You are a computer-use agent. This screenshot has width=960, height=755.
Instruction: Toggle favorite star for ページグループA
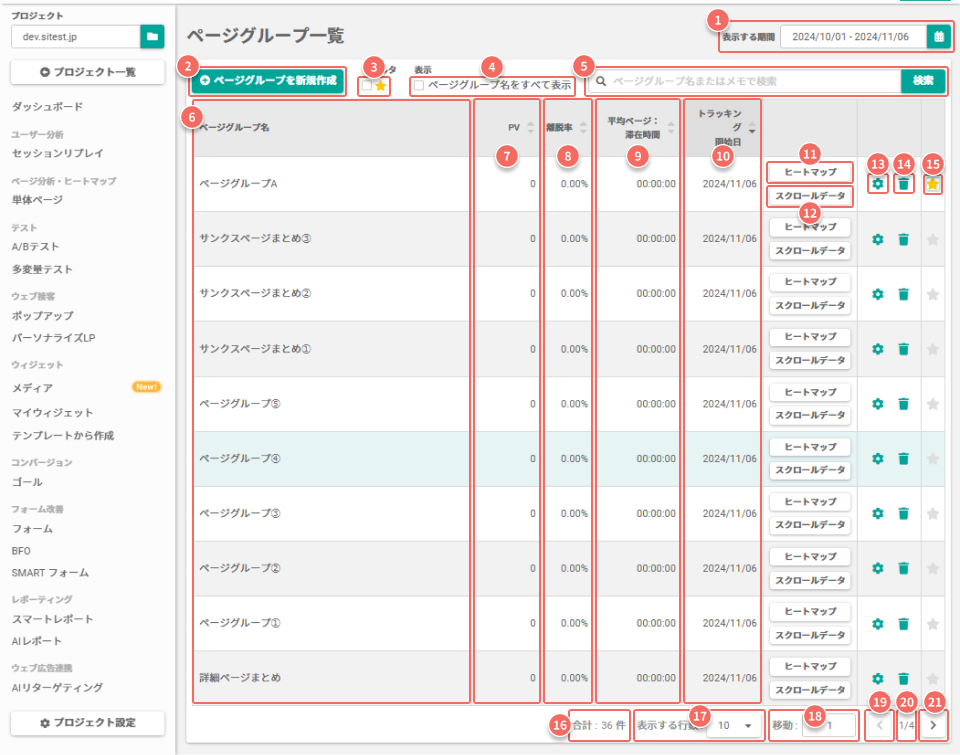(932, 184)
